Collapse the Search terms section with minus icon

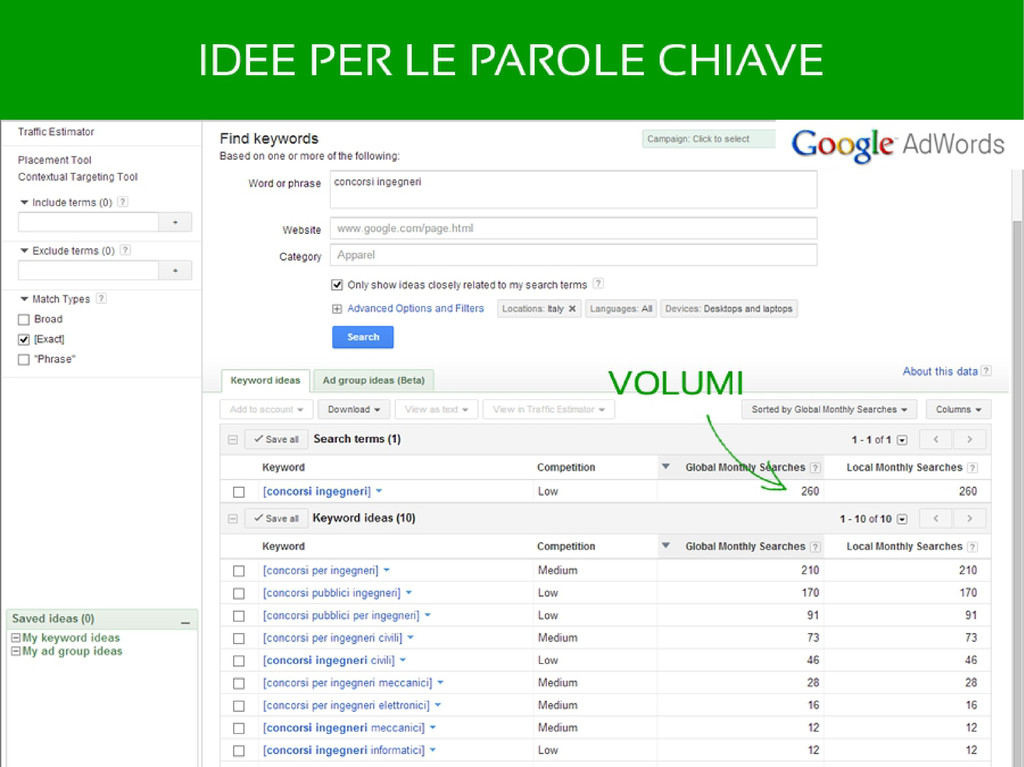232,440
